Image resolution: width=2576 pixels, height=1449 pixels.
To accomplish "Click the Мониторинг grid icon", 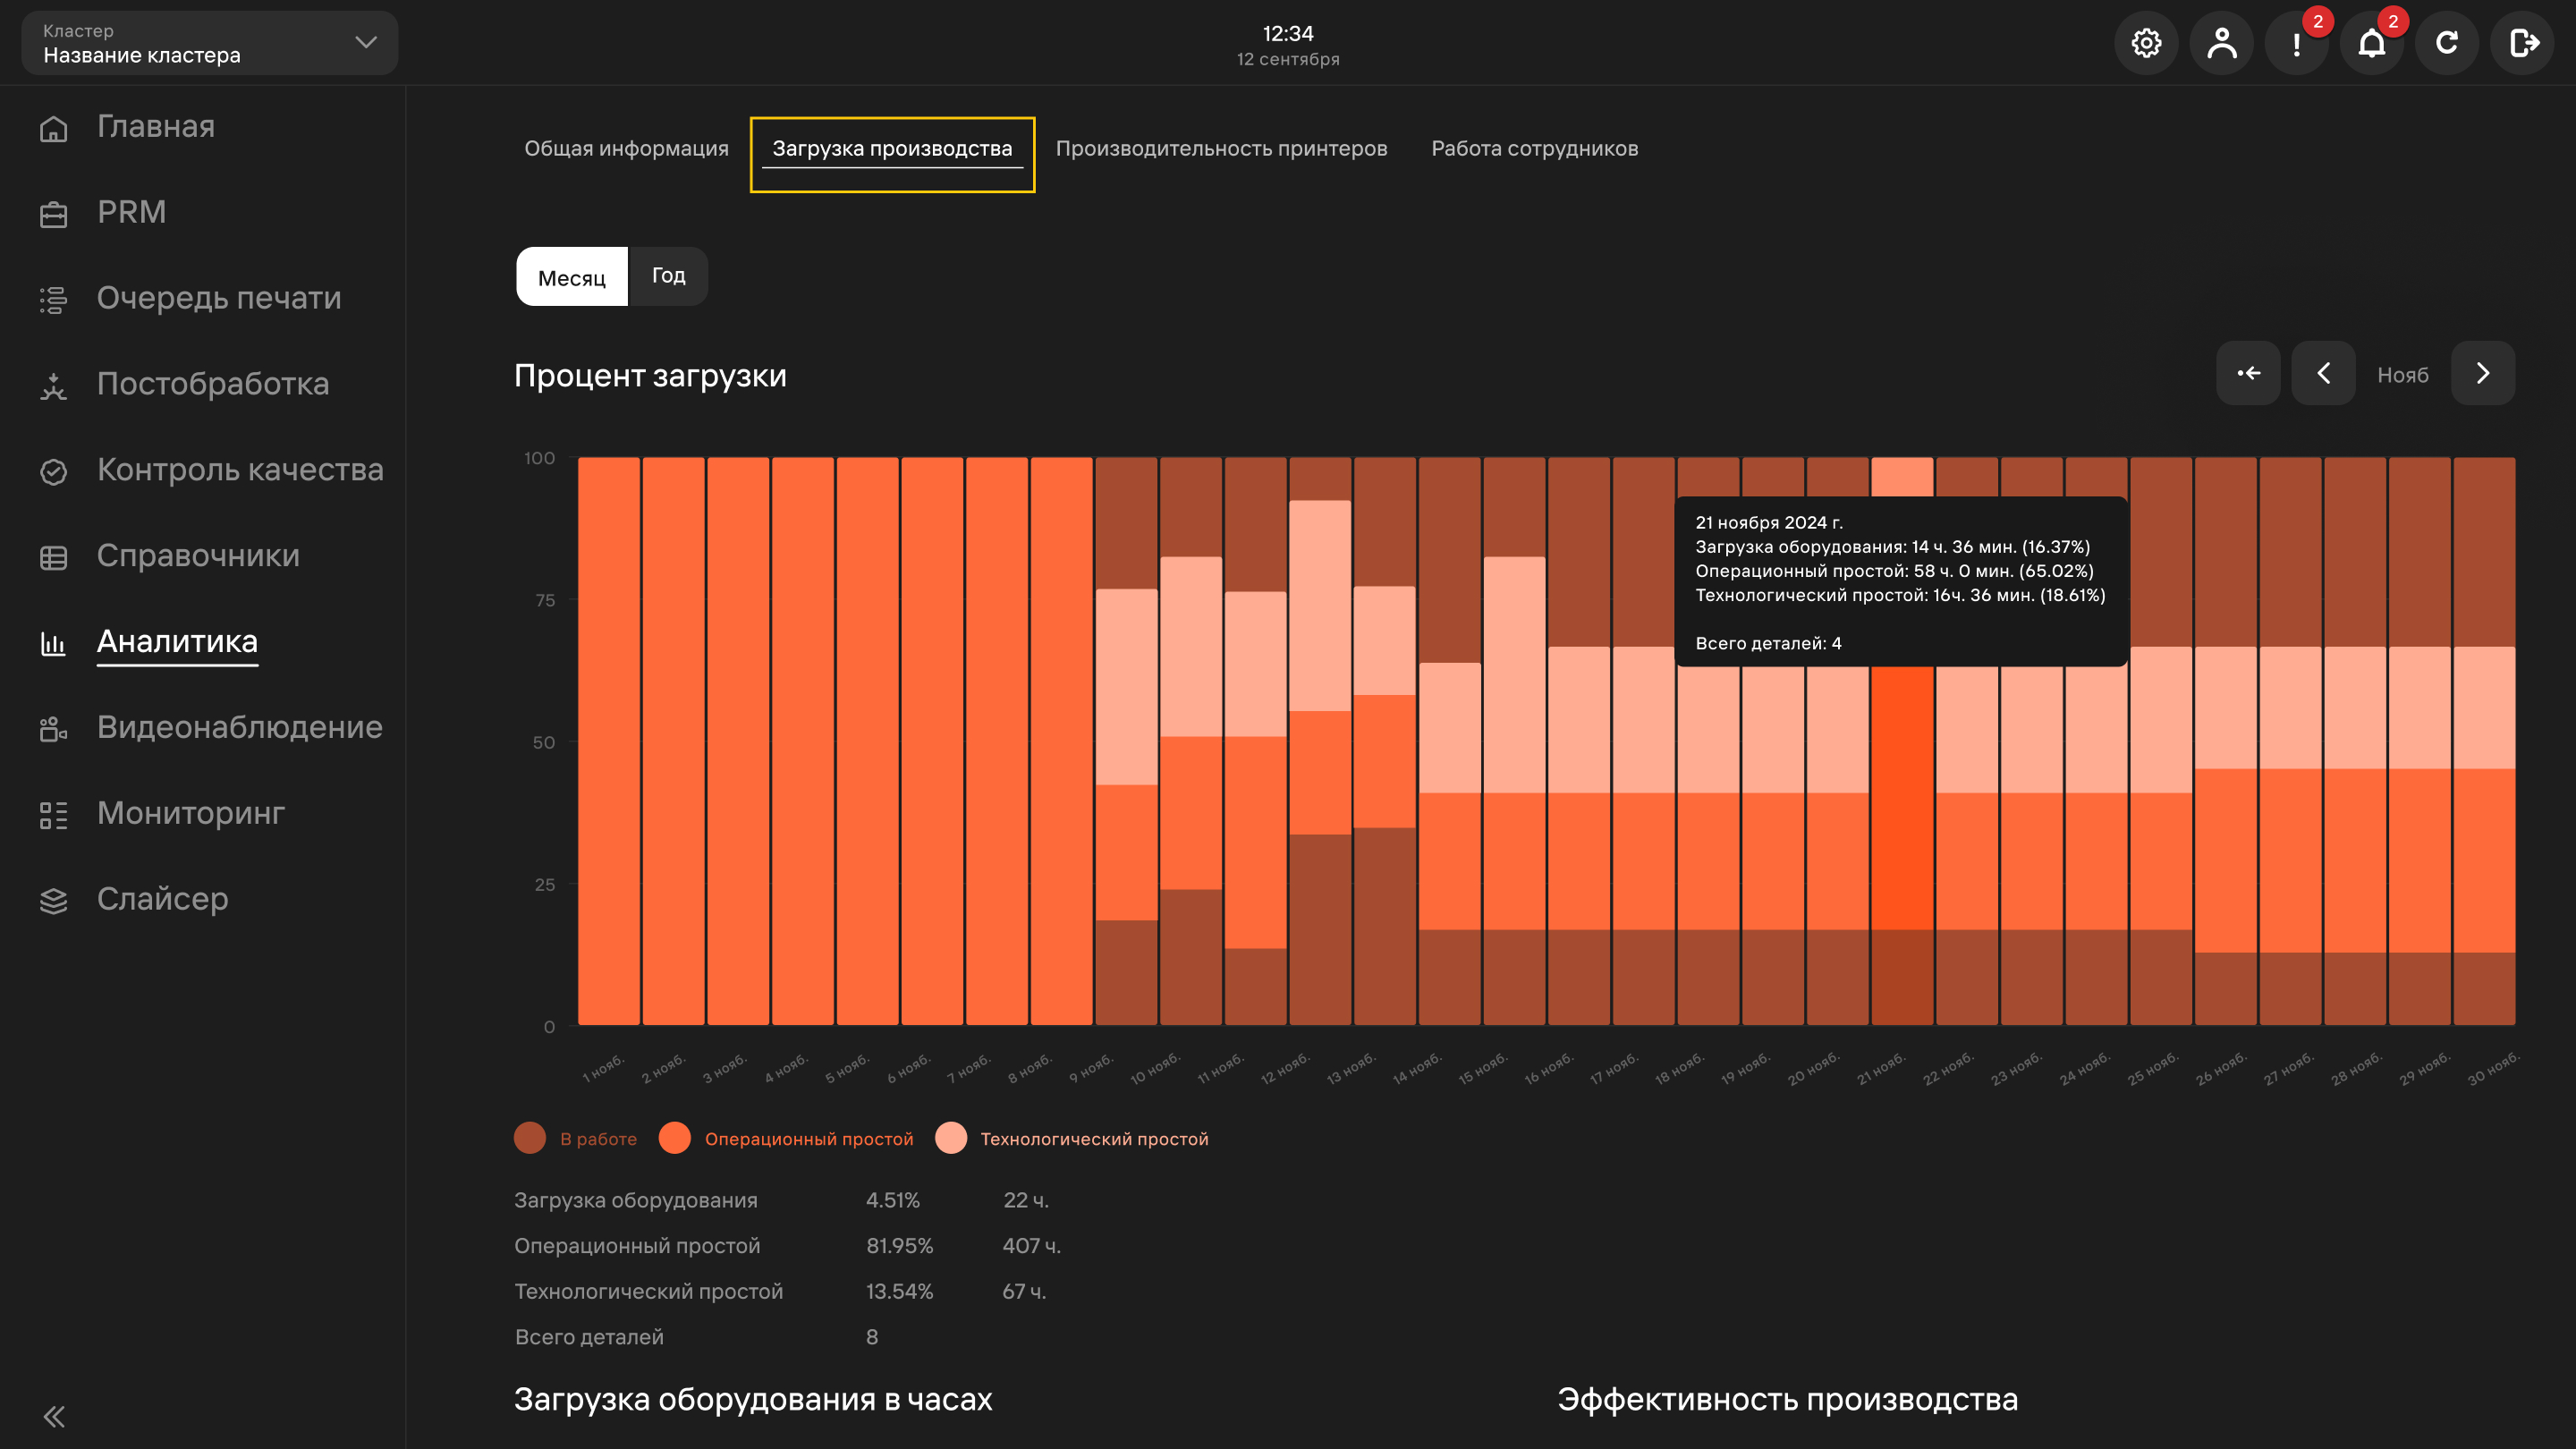I will tap(54, 815).
